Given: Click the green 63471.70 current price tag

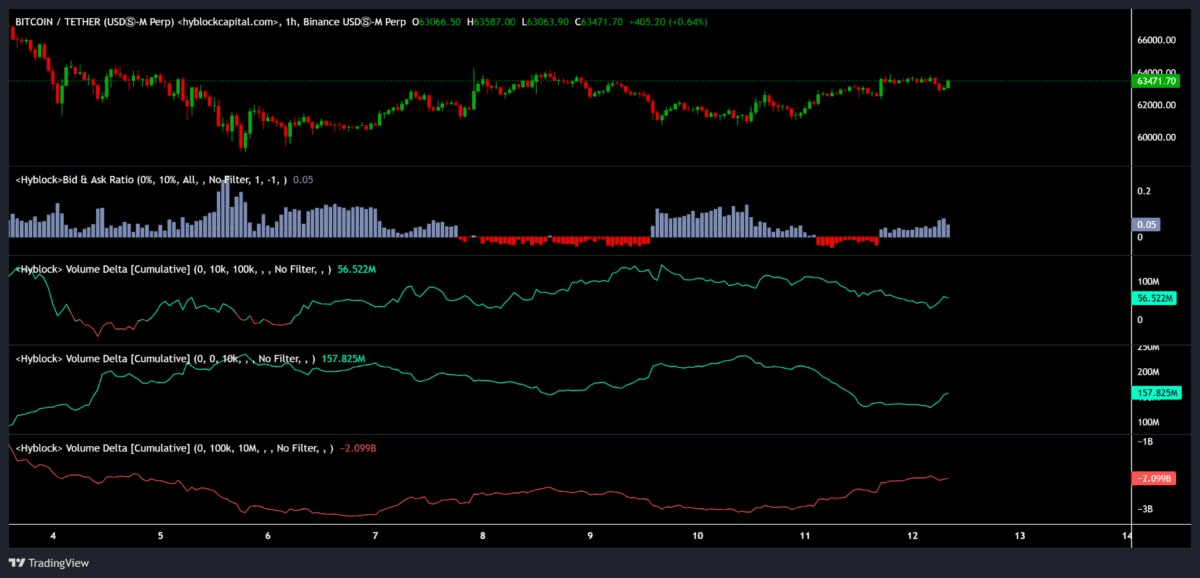Looking at the screenshot, I should [1153, 81].
